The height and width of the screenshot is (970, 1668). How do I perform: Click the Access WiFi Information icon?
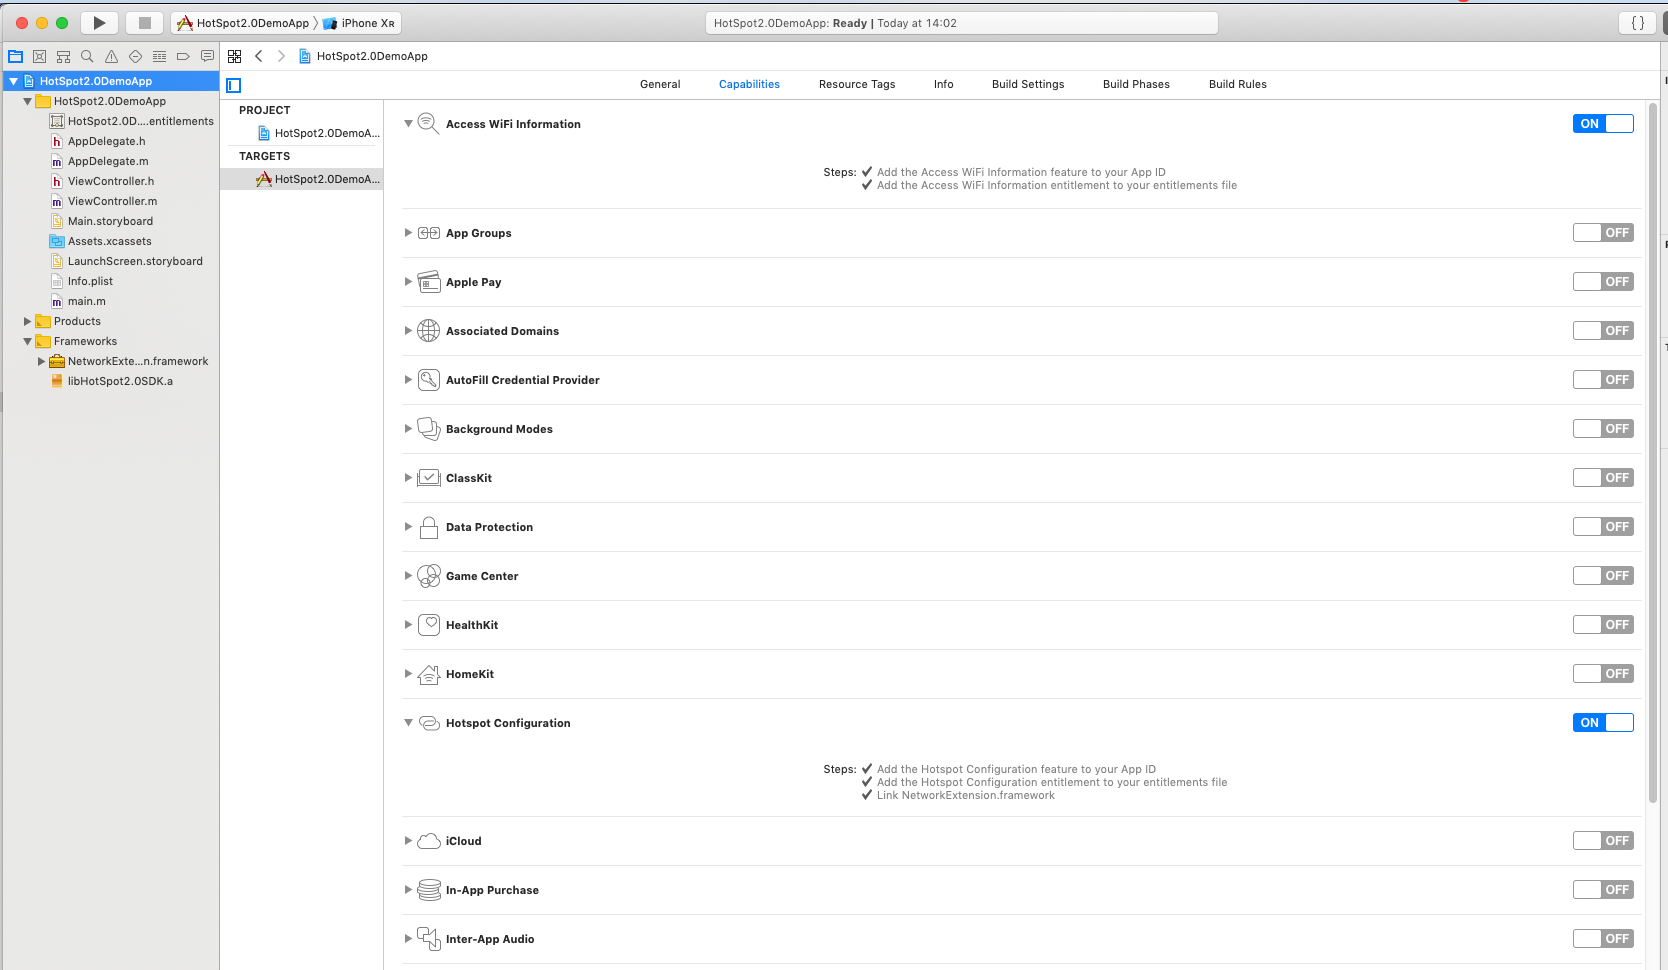428,124
